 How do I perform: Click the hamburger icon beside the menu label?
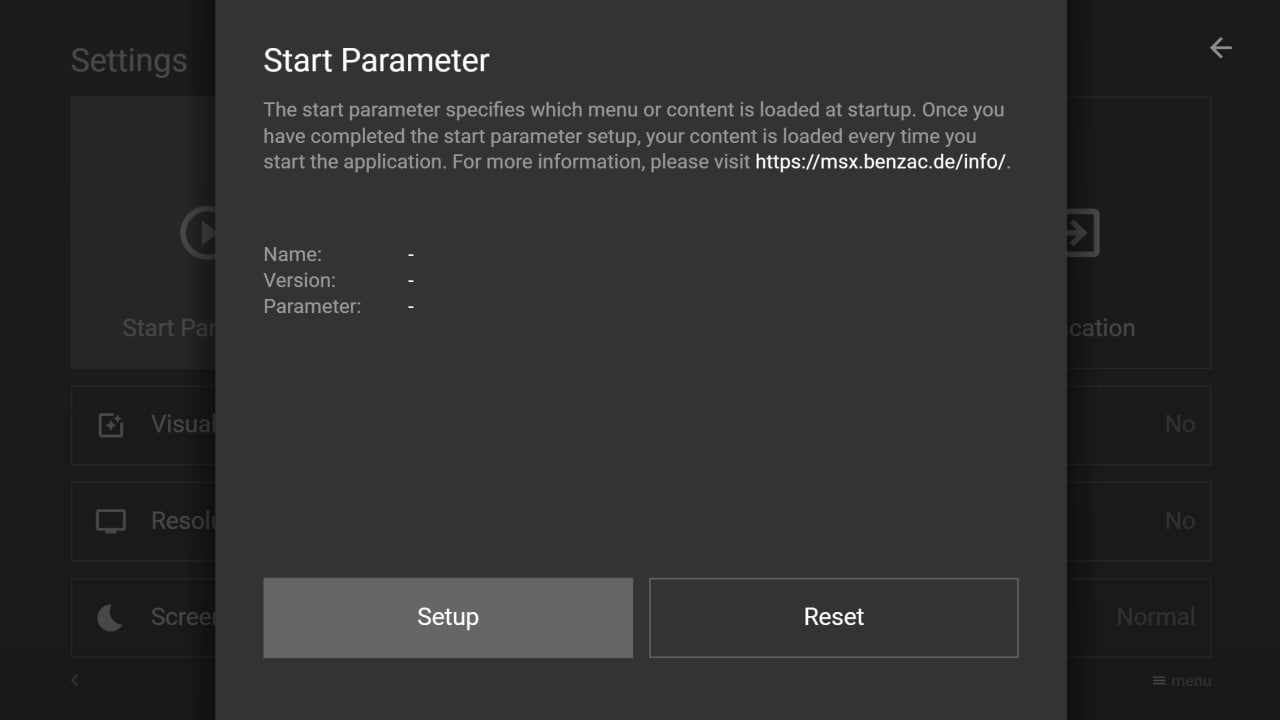click(1159, 681)
